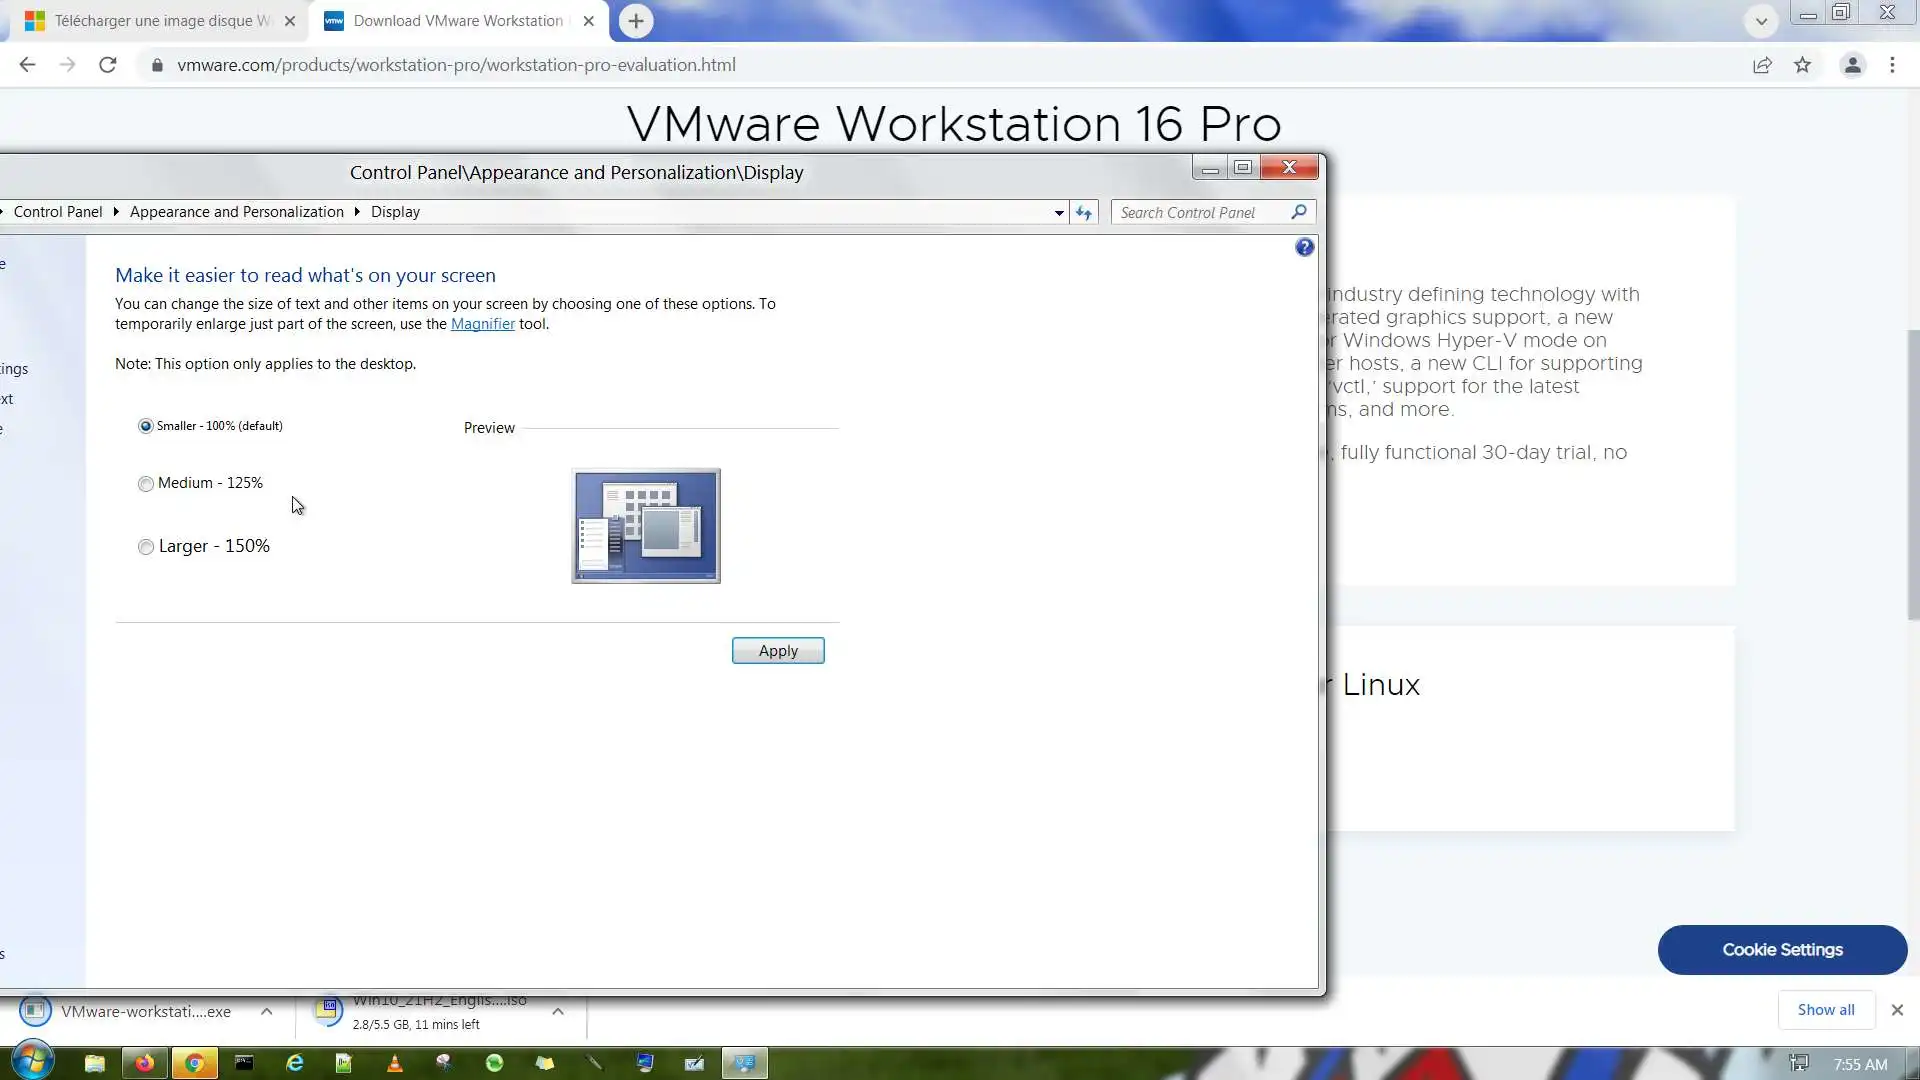This screenshot has height=1080, width=1920.
Task: Click the share page icon in Chrome
Action: coord(1762,65)
